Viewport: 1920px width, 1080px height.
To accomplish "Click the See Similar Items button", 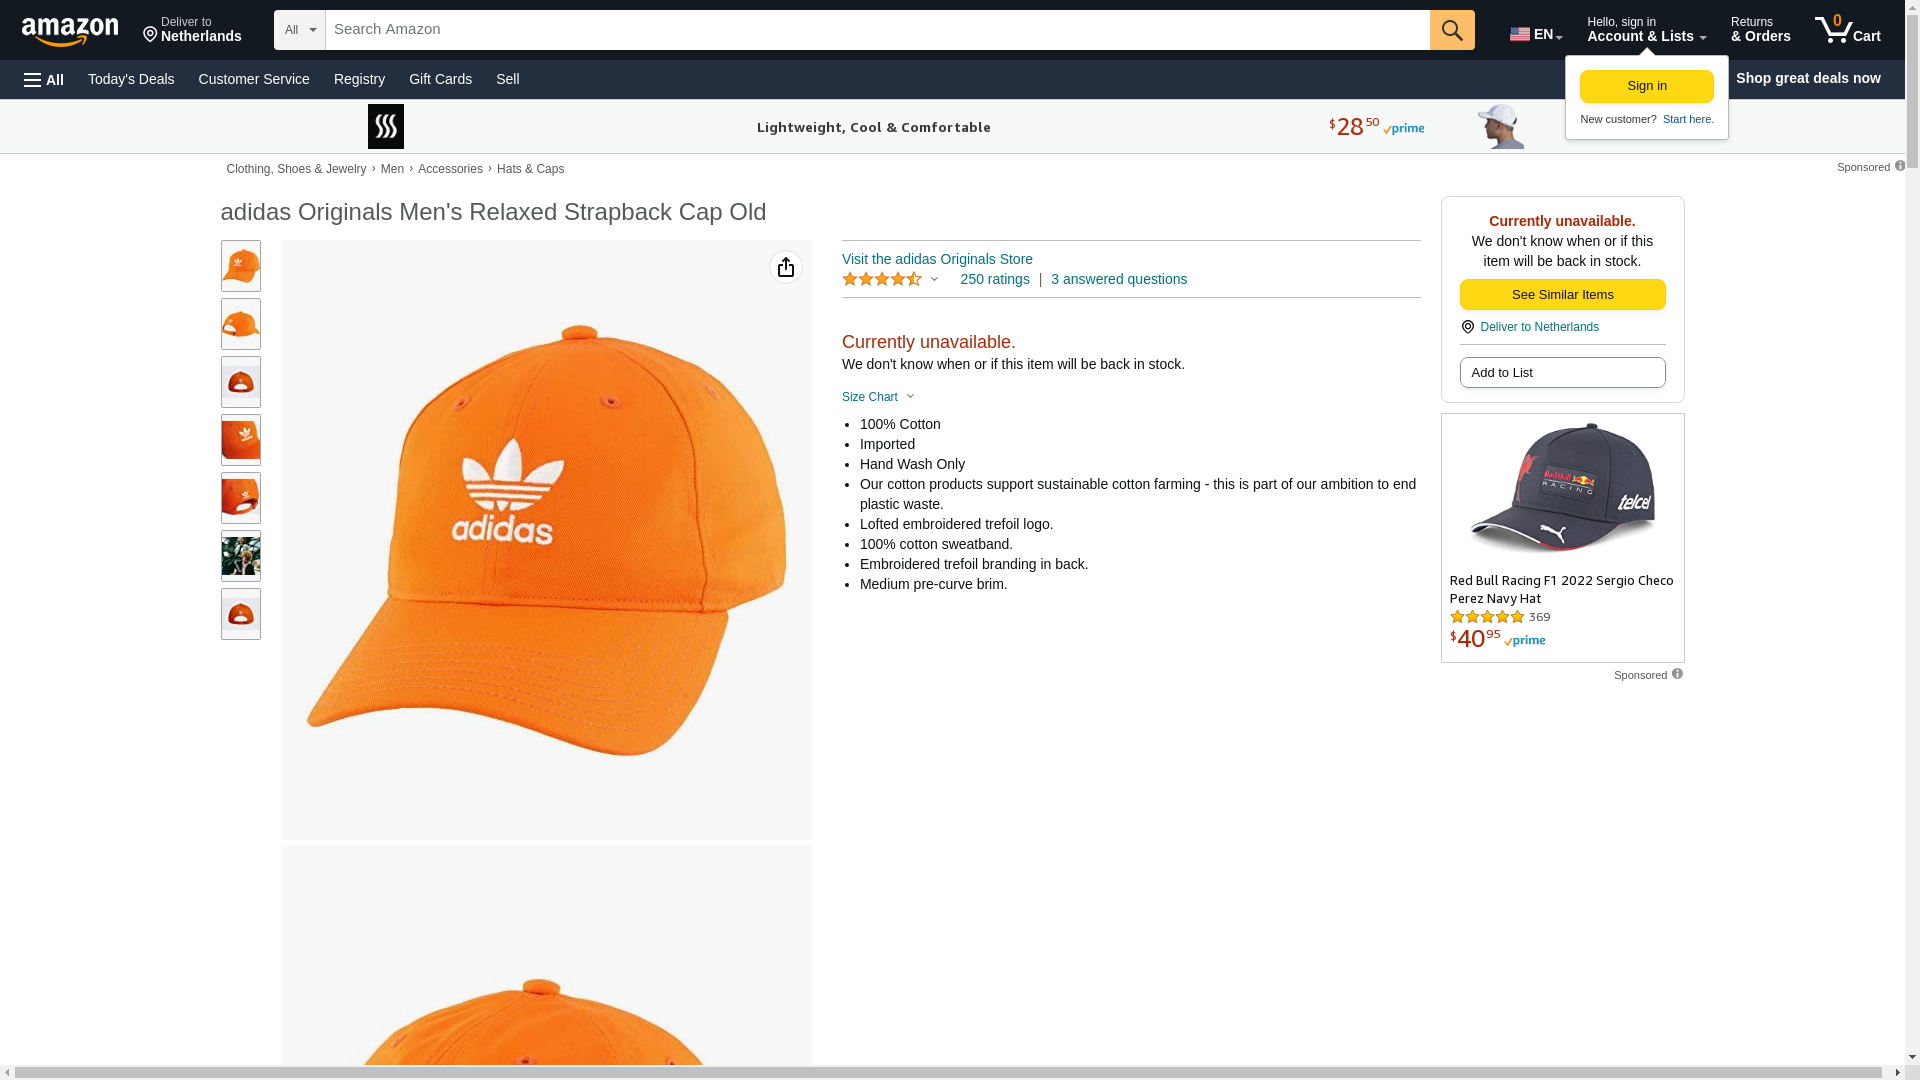I will click(1562, 294).
